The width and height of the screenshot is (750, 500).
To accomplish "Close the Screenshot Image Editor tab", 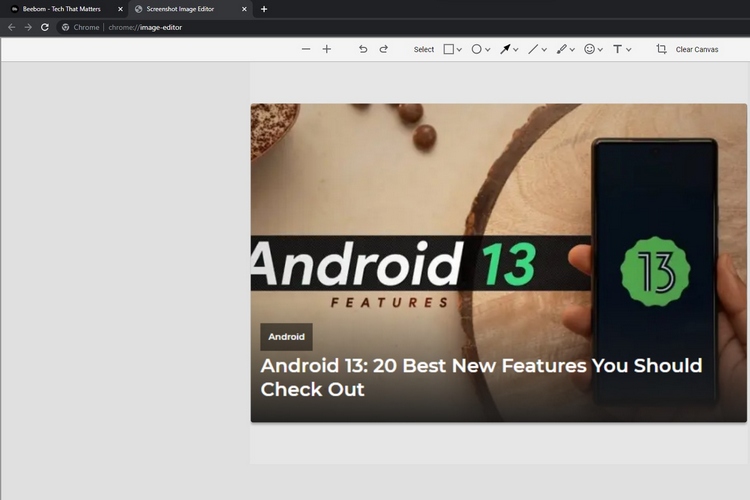I will [244, 9].
